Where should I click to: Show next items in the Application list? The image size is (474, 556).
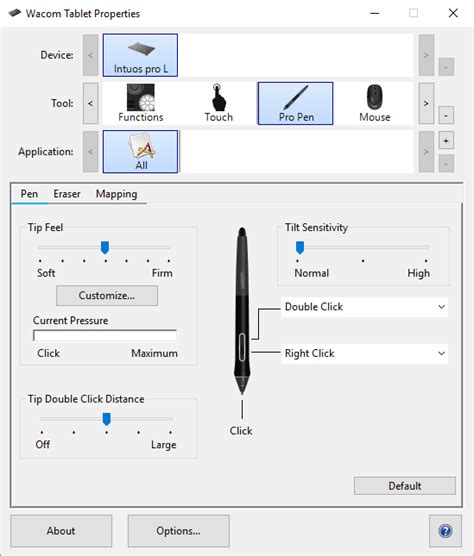click(x=426, y=151)
